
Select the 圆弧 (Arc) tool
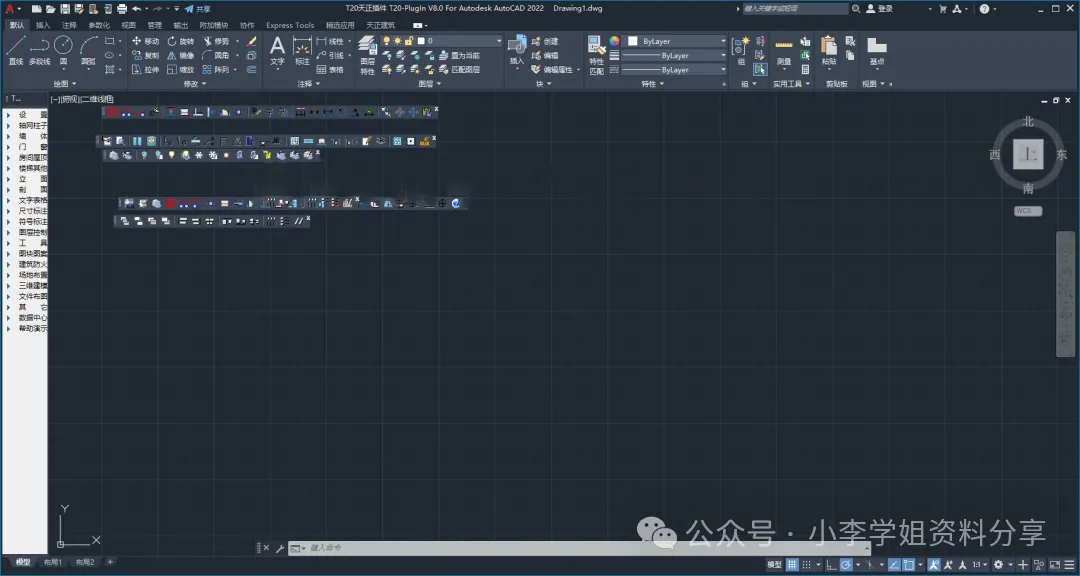click(88, 50)
